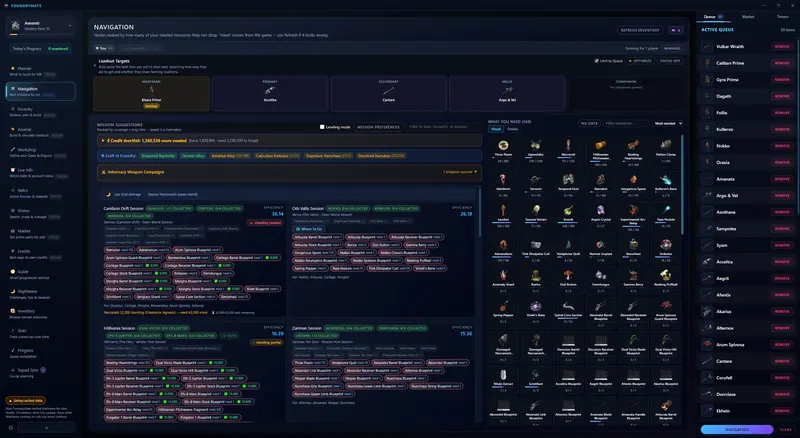
Task: Open the Foundry section in the sidebar
Action: click(x=40, y=111)
